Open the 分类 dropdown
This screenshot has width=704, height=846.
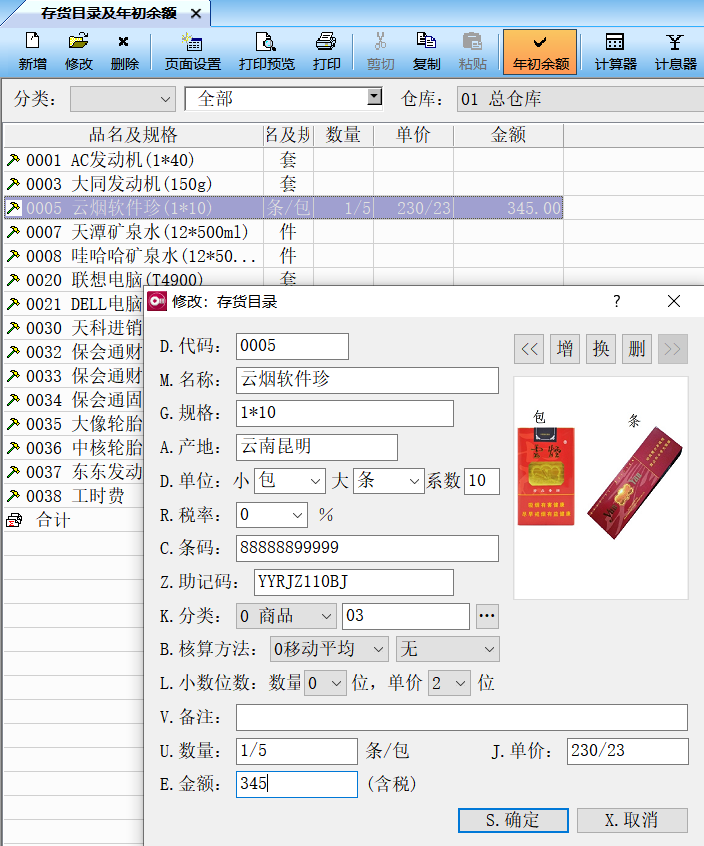tap(122, 99)
